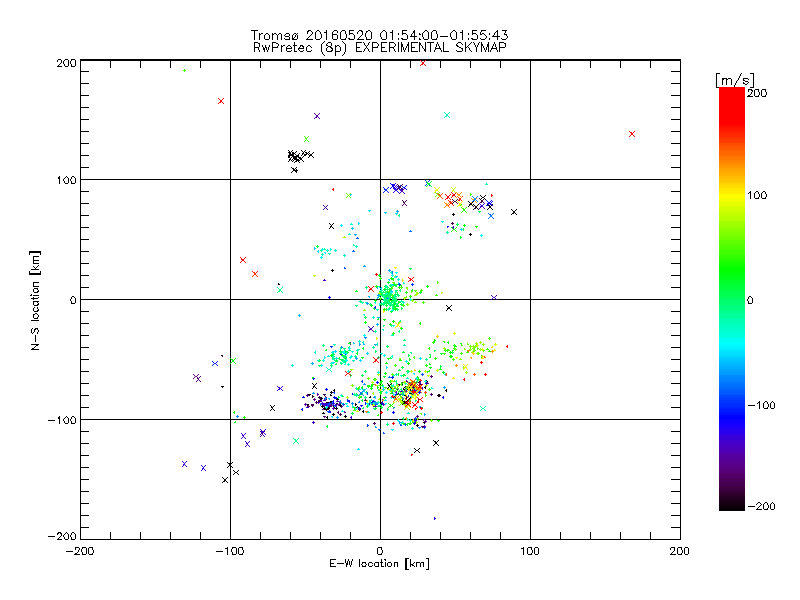Click the "0" label beside the color bar
Image resolution: width=800 pixels, height=600 pixels.
[x=750, y=301]
